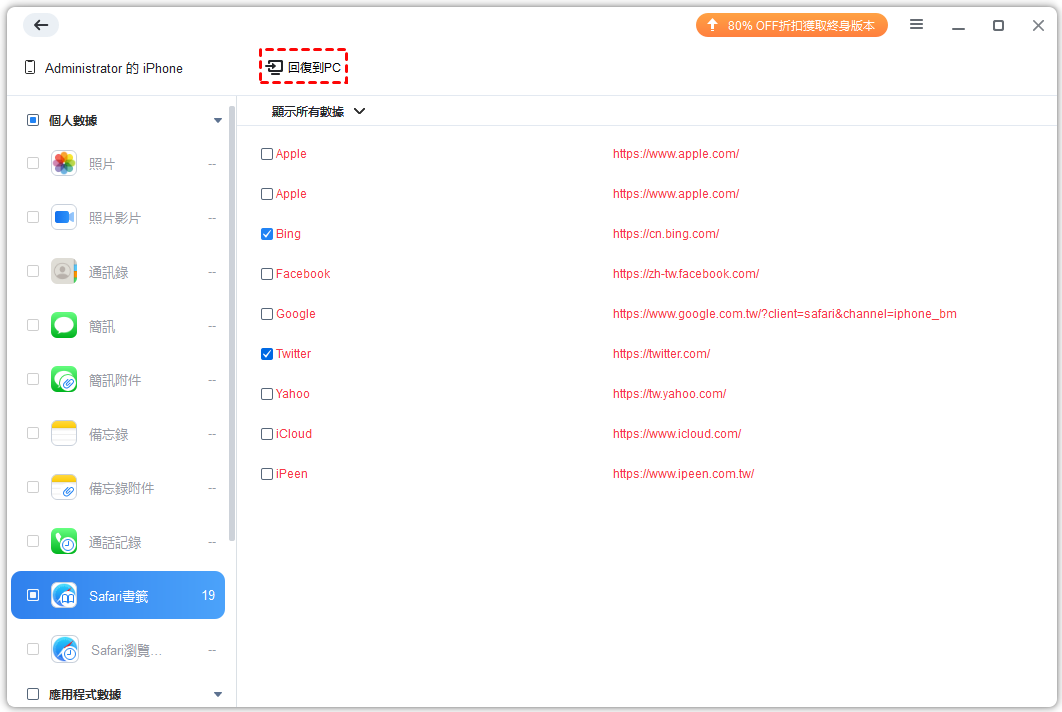The image size is (1062, 712).
Task: Open the hamburger menu icon
Action: click(x=916, y=25)
